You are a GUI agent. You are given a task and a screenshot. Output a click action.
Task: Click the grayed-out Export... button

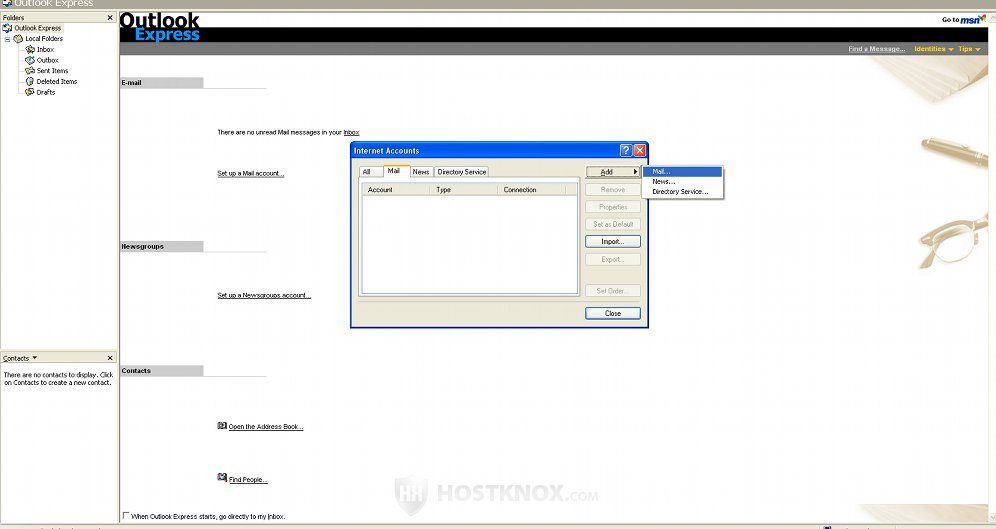pos(613,259)
